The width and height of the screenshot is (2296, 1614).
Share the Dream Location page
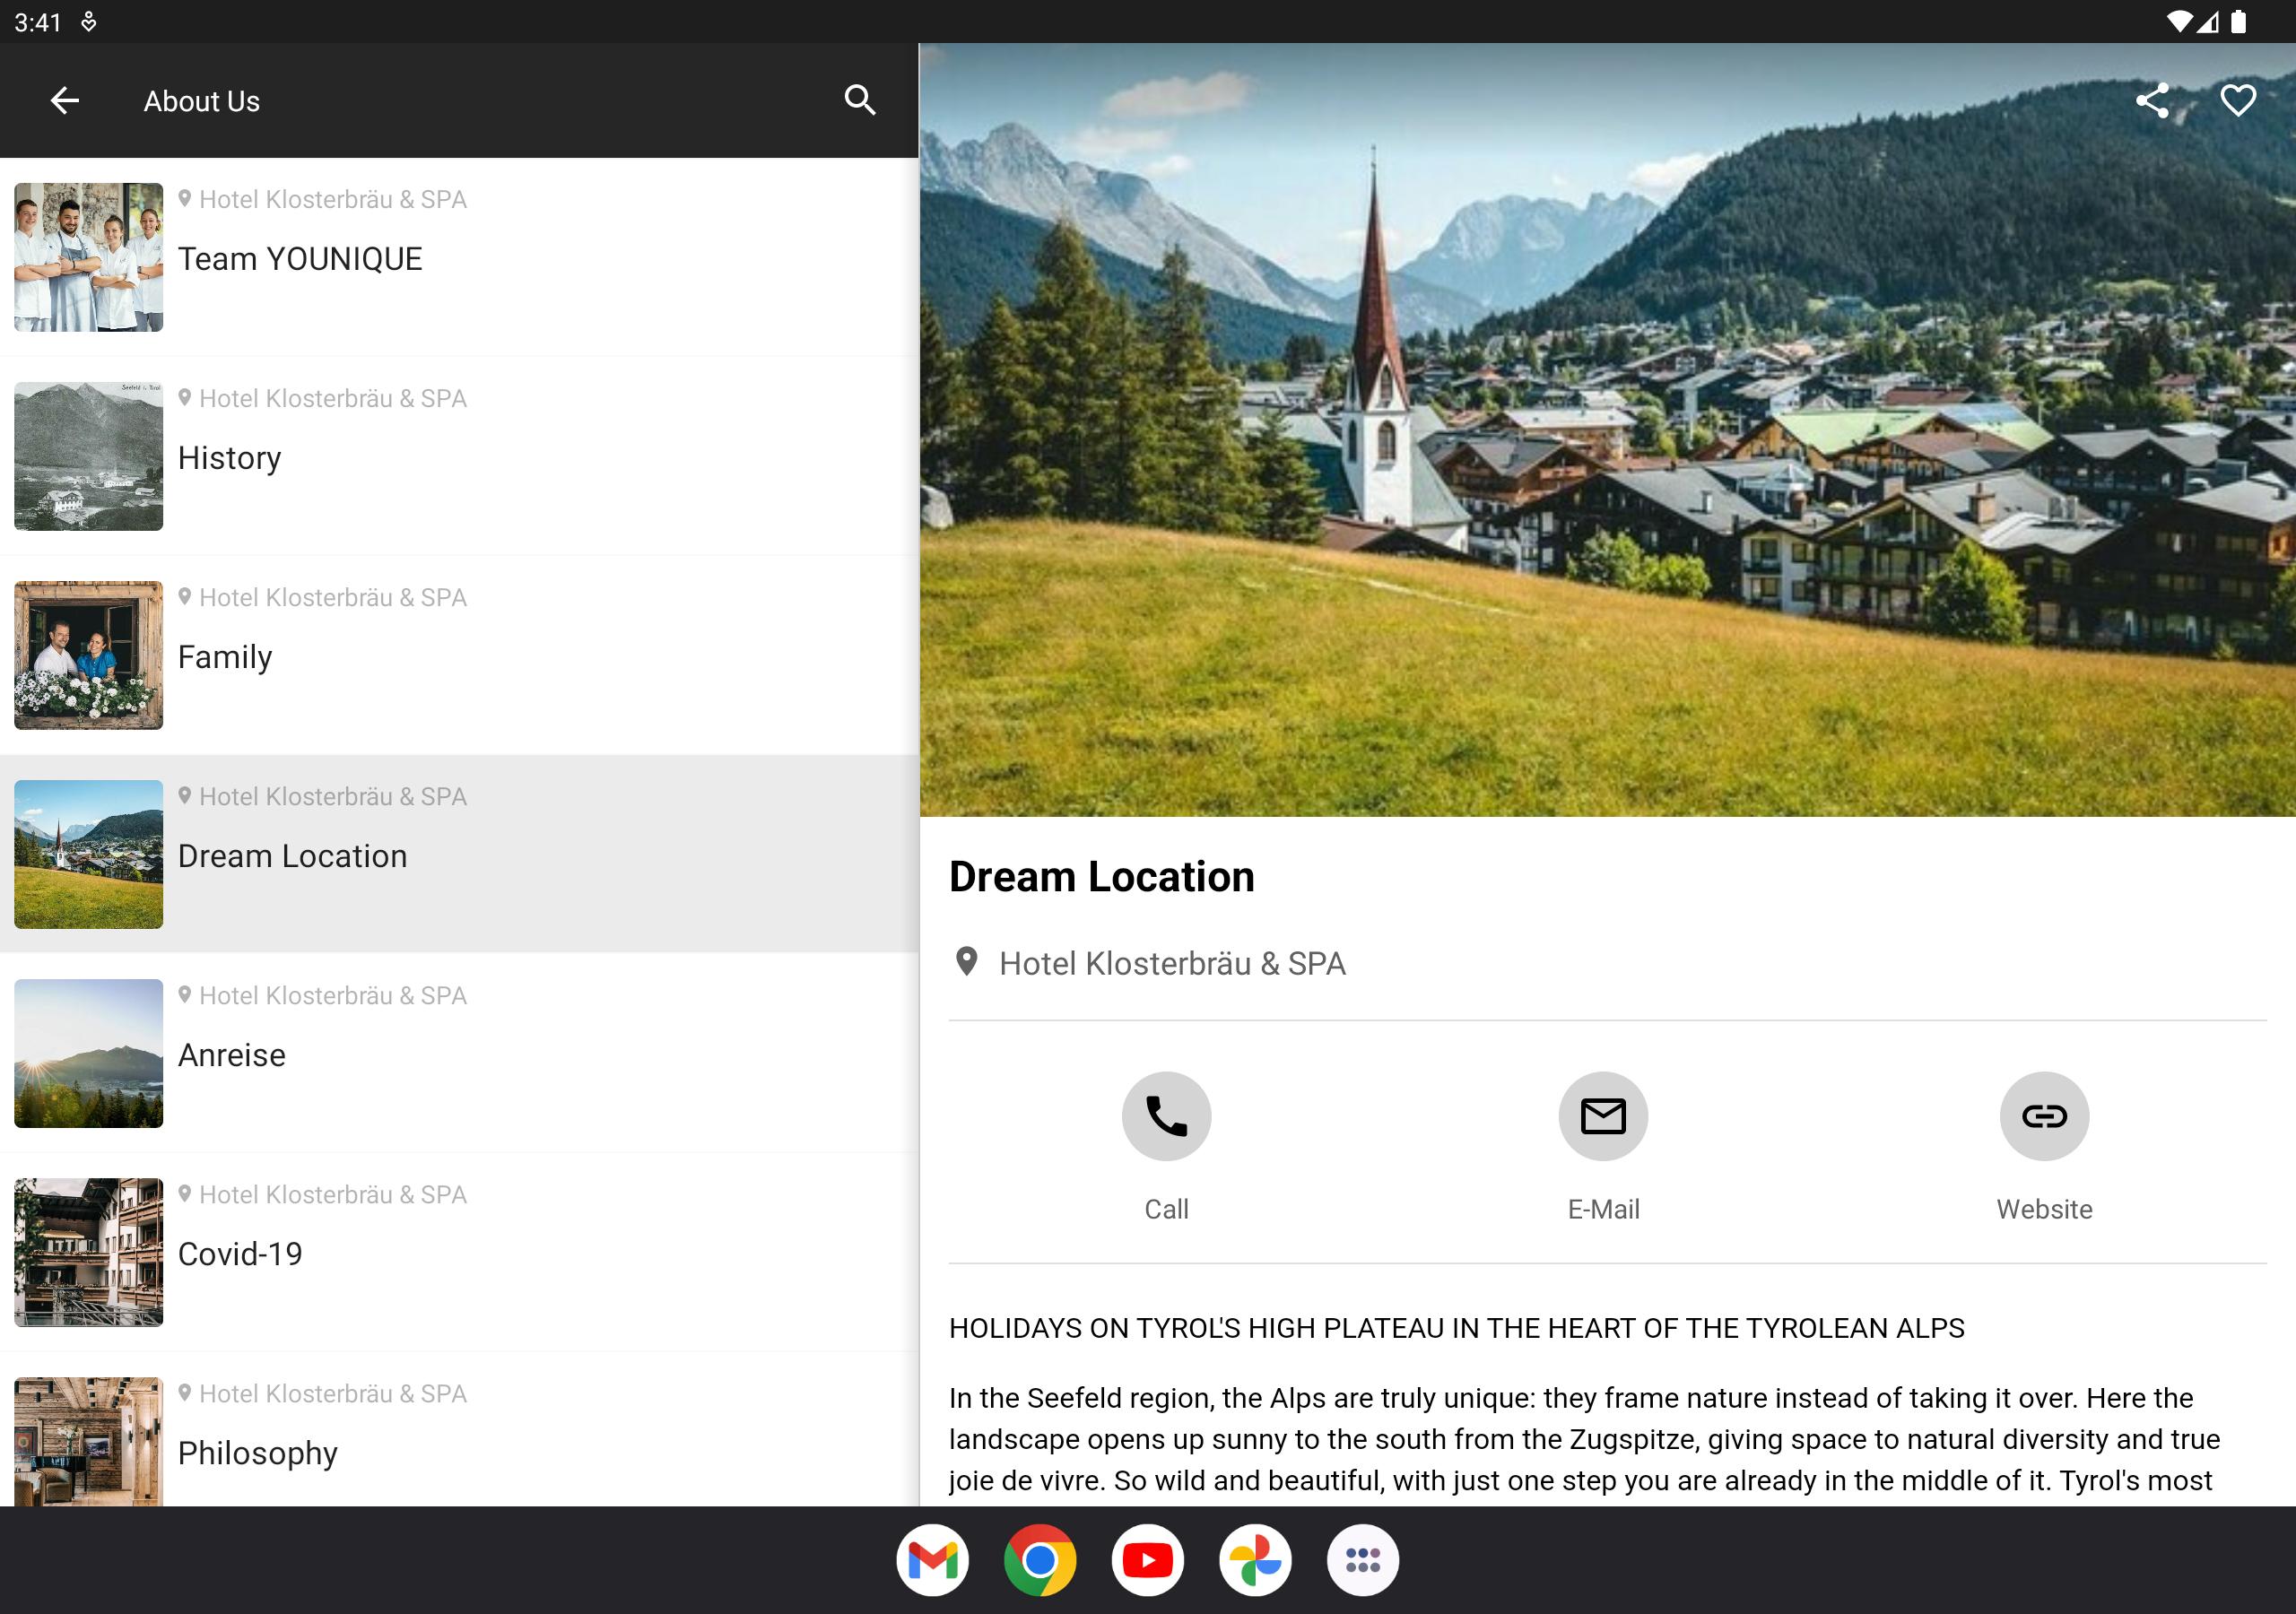[2152, 101]
